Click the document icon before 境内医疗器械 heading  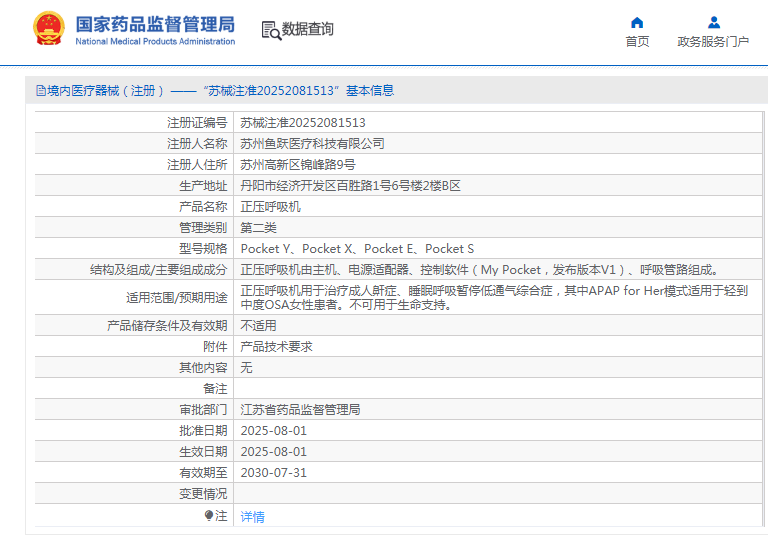[40, 91]
